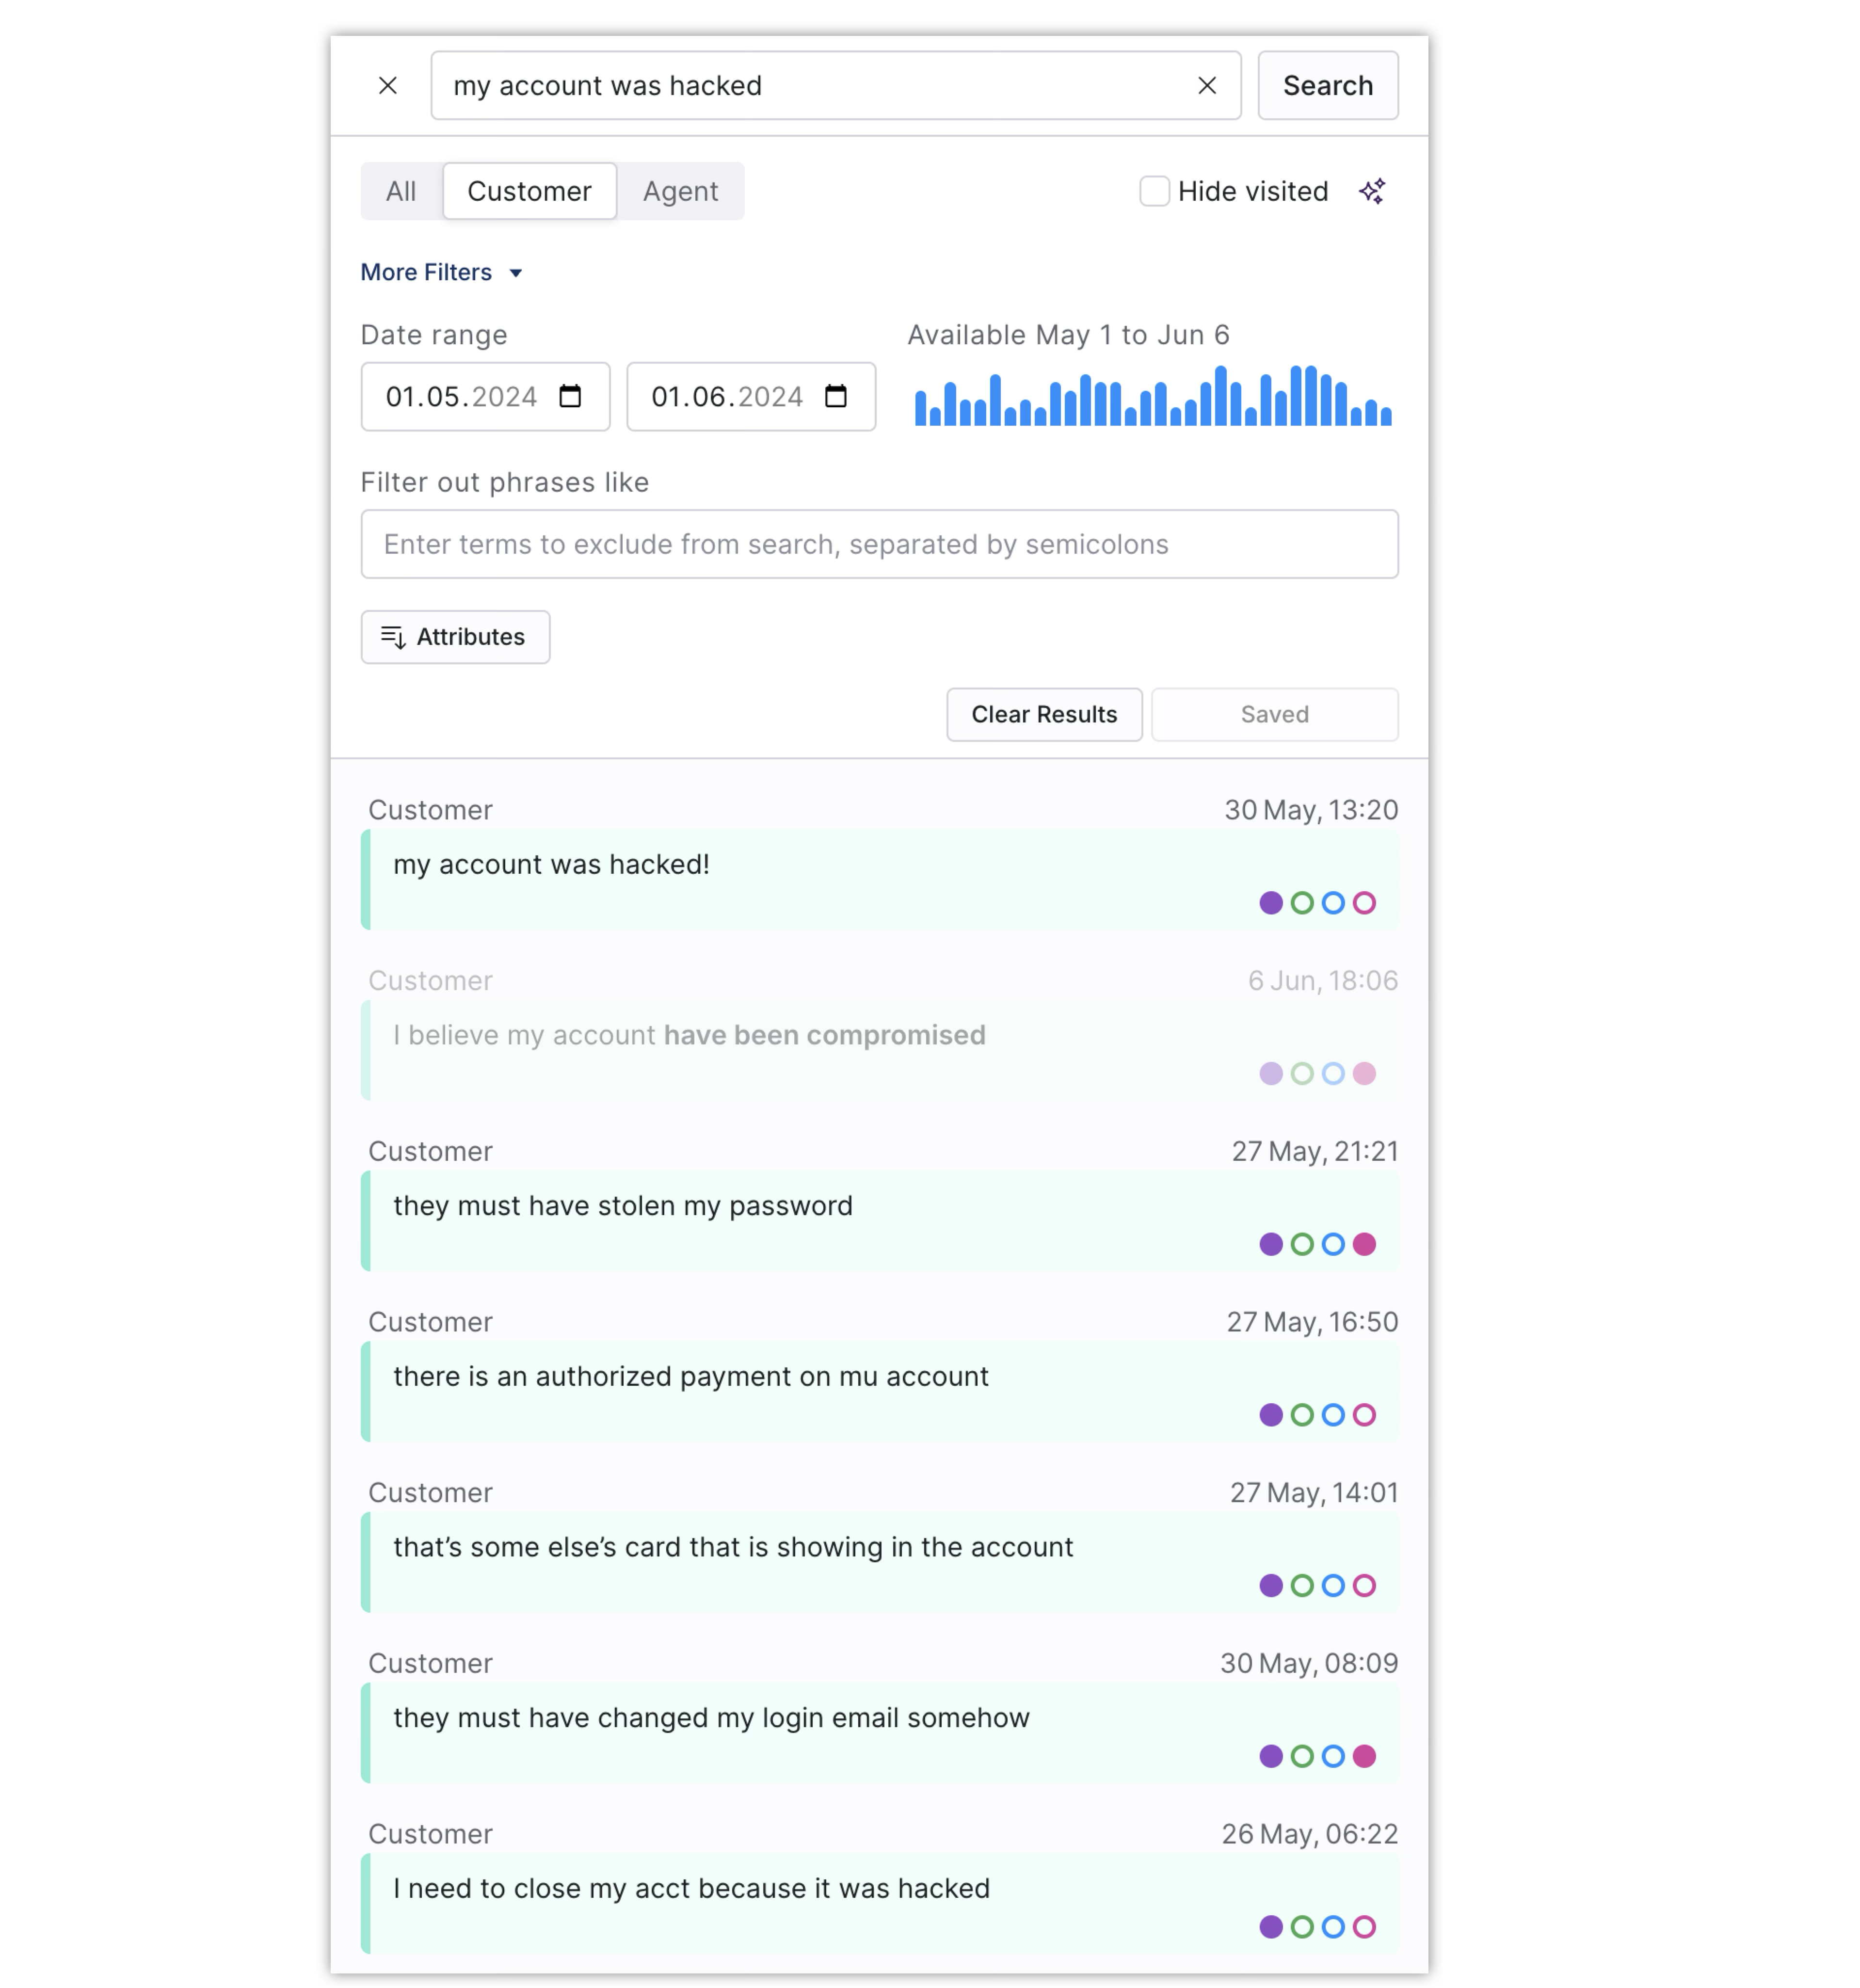Click blue dot on 'authorized payment' result
1860x1988 pixels.
click(1332, 1415)
